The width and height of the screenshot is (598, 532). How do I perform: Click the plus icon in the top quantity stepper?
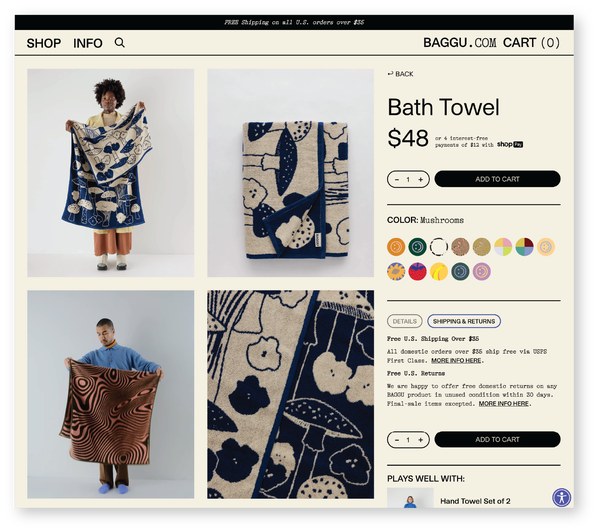click(421, 179)
